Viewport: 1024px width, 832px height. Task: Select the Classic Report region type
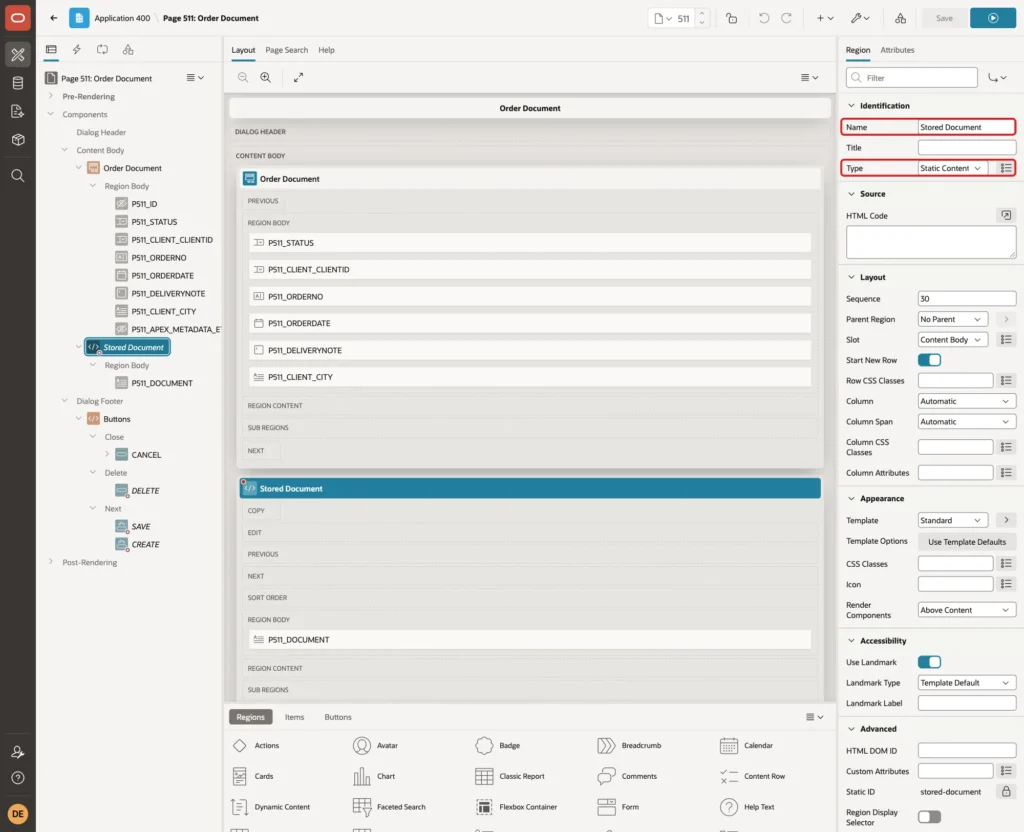pos(510,776)
